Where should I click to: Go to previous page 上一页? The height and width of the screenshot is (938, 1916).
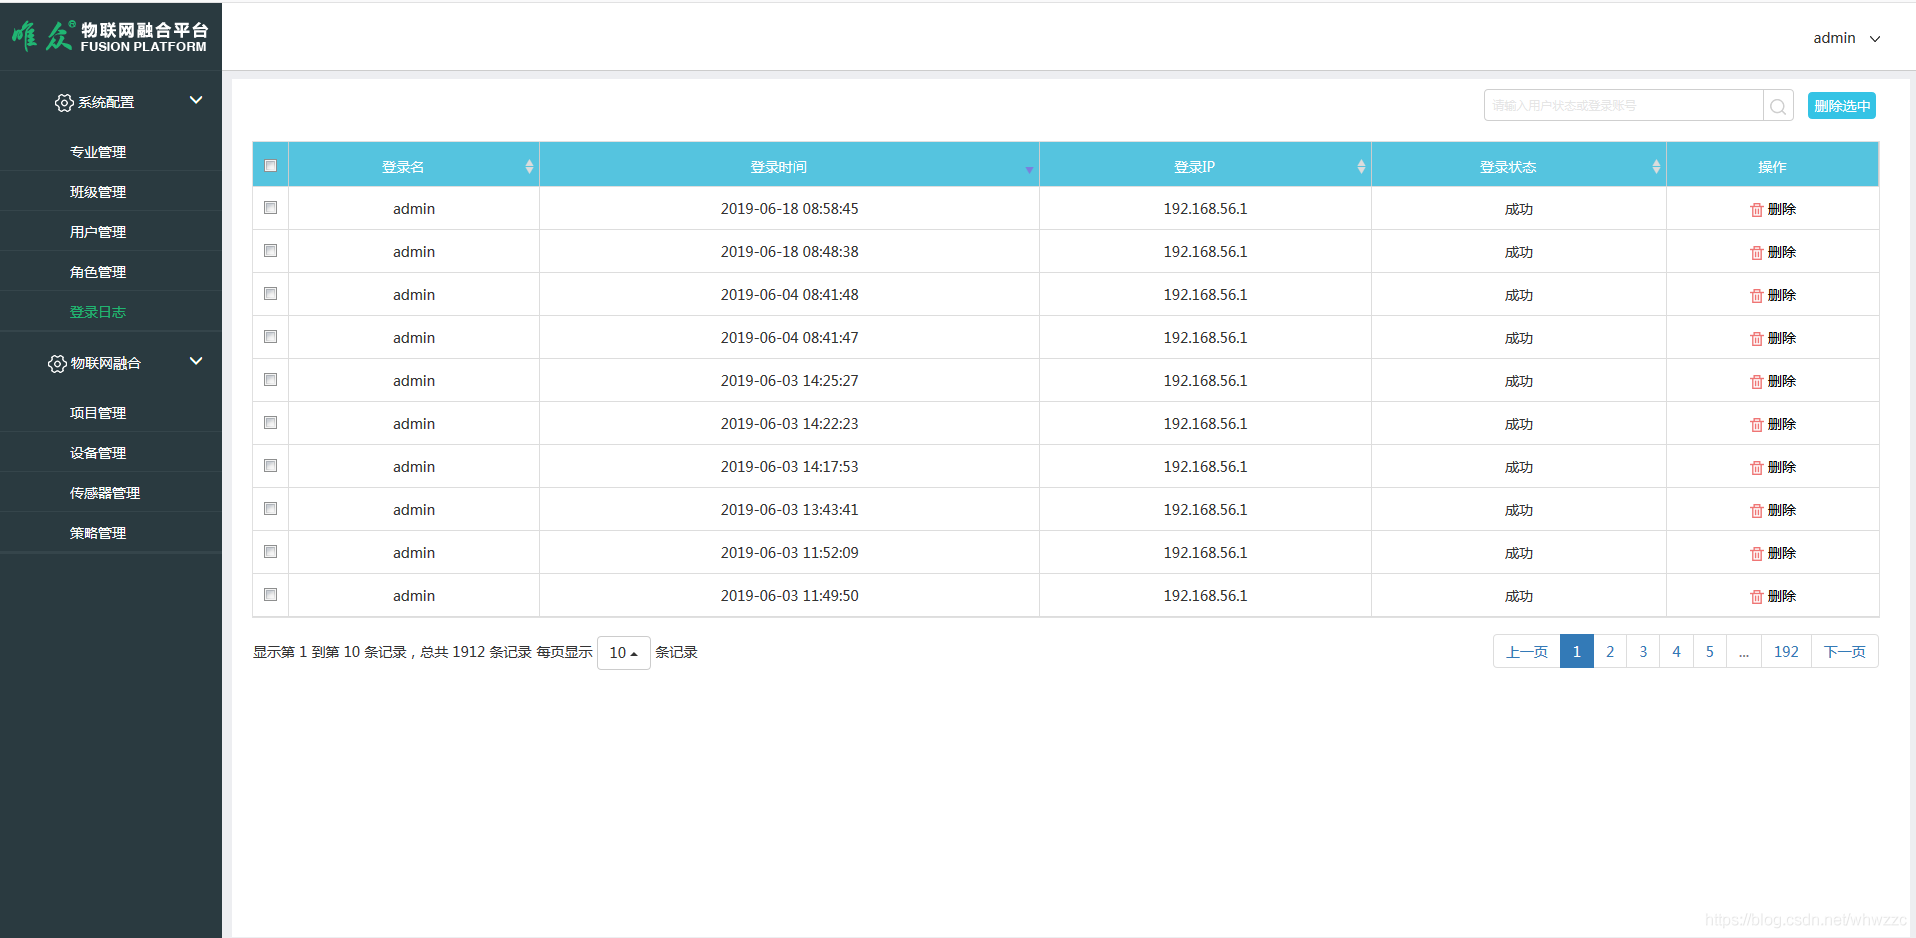coord(1527,652)
